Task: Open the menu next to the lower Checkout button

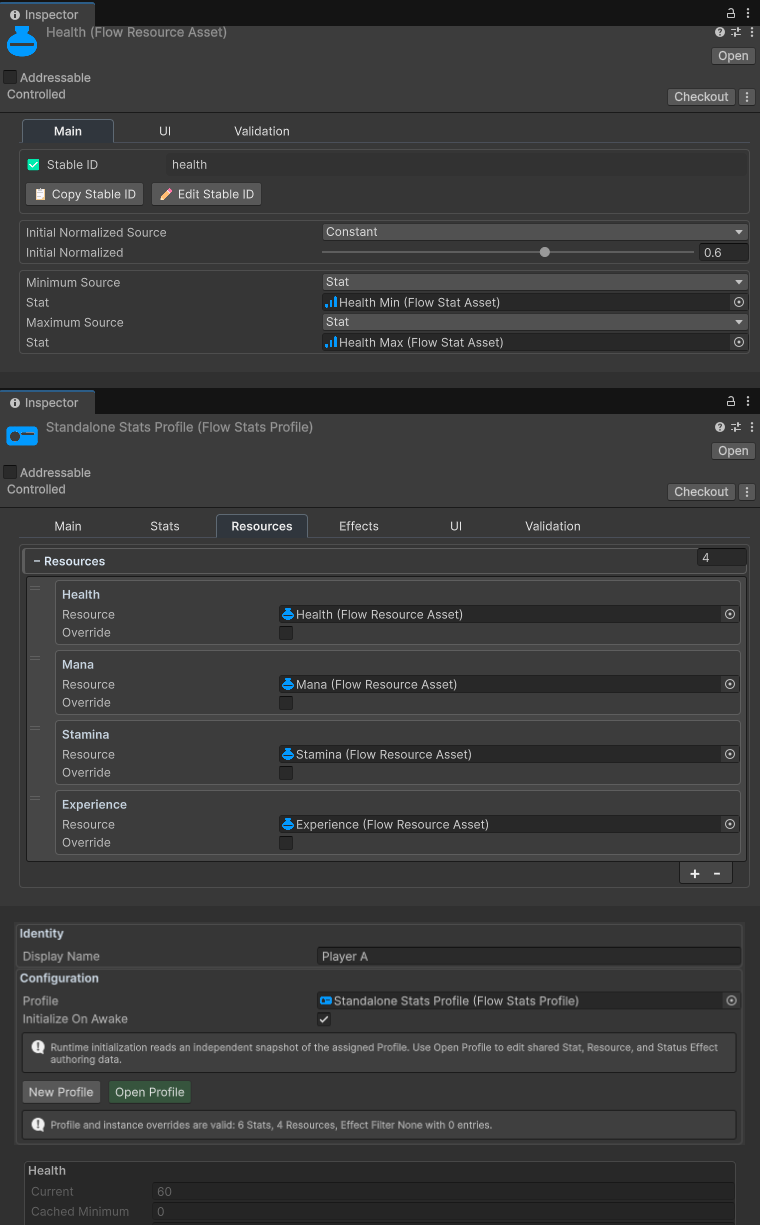Action: [x=747, y=492]
